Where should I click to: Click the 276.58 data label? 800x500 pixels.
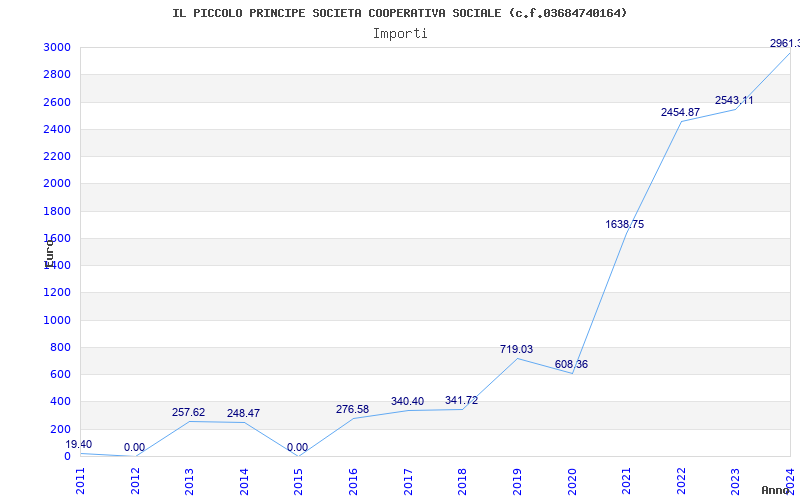tap(352, 409)
